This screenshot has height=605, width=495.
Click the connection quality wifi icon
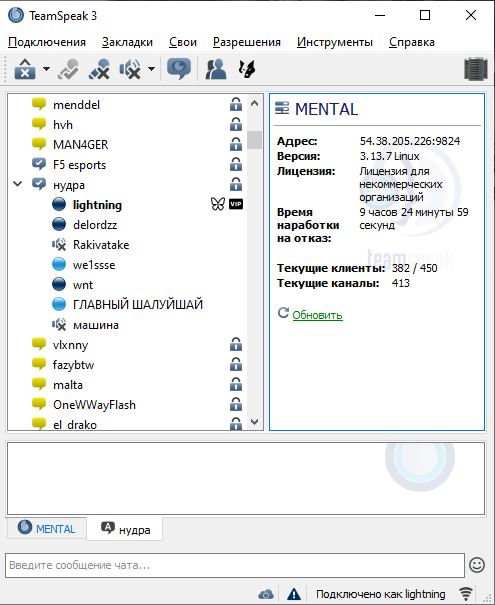pyautogui.click(x=466, y=594)
